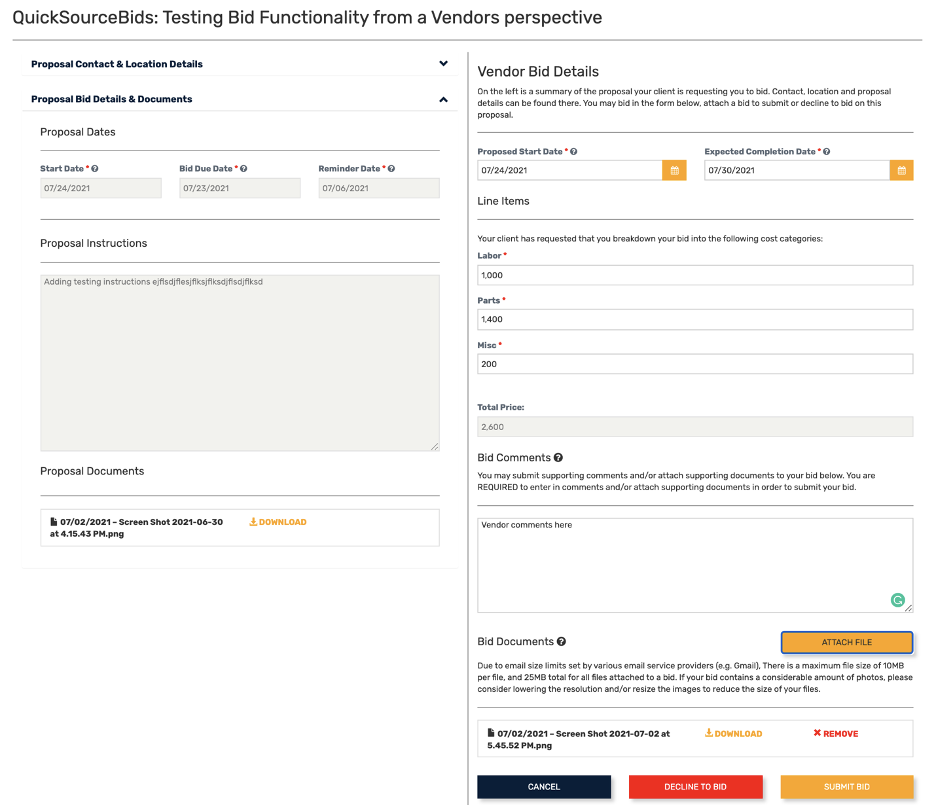The image size is (936, 806).
Task: Submit the bid with the Submit Bid button
Action: coord(846,787)
